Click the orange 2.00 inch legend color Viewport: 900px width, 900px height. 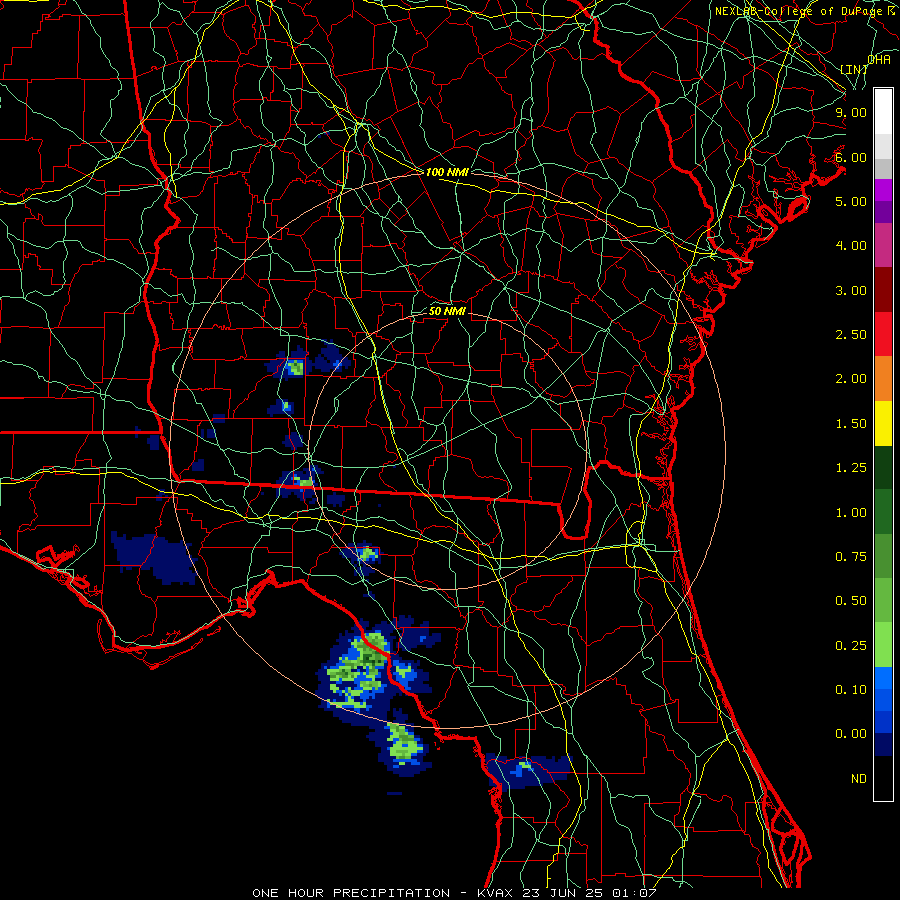tap(883, 378)
